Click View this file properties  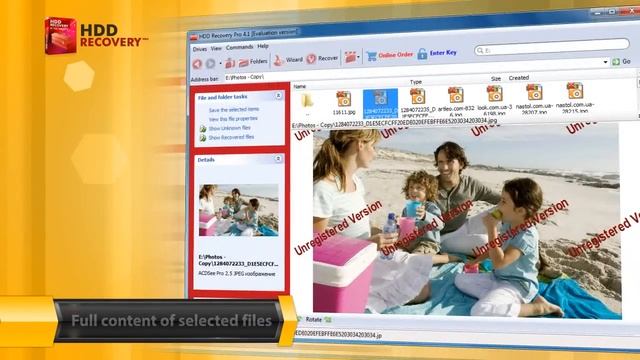point(233,119)
